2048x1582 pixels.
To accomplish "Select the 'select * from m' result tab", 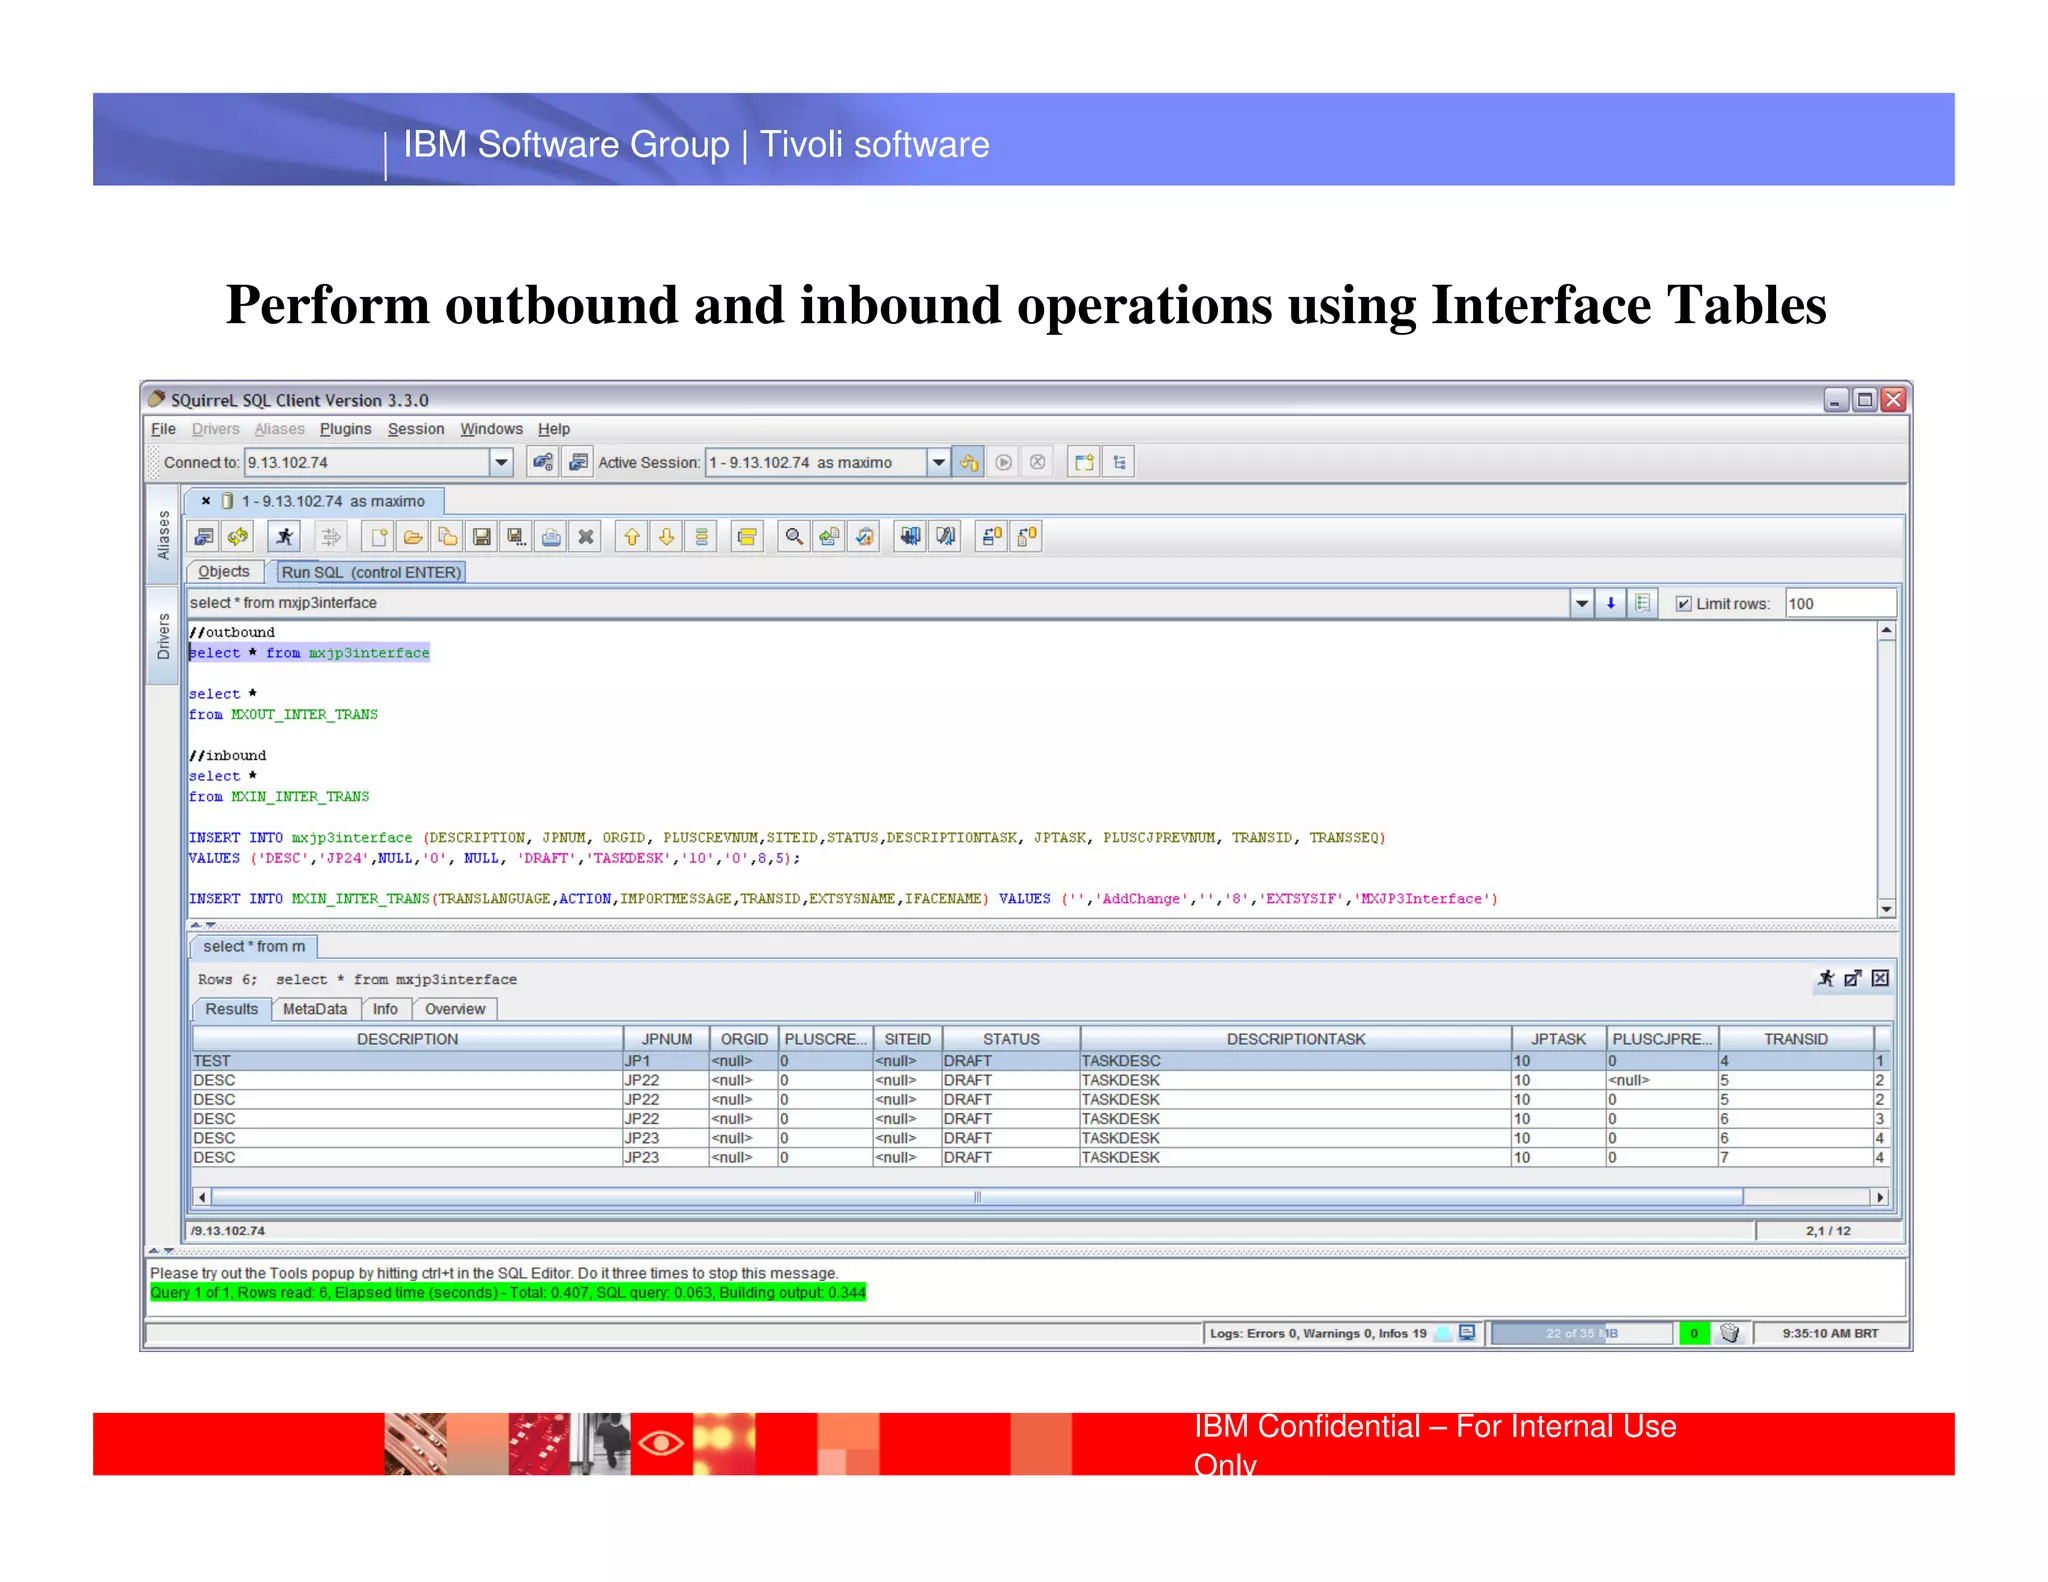I will 254,946.
